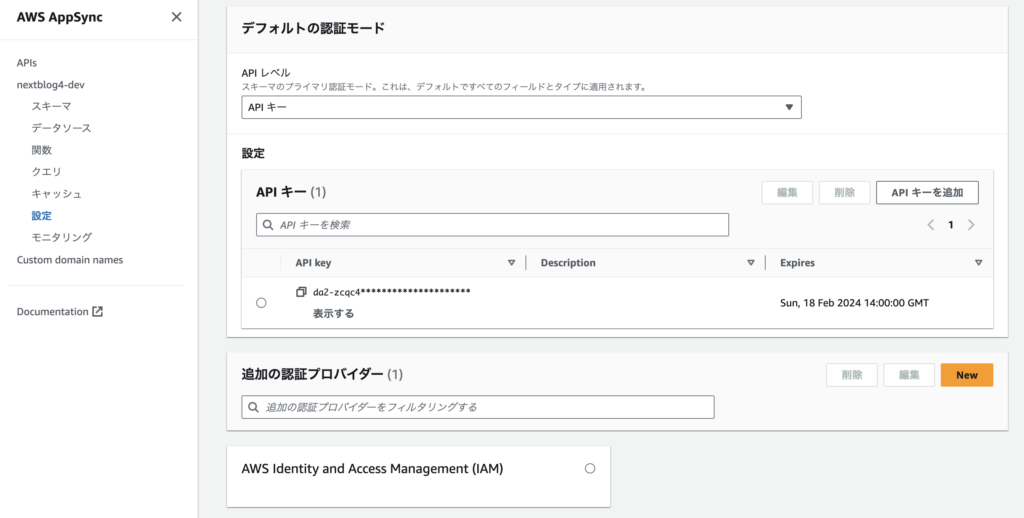Image resolution: width=1024 pixels, height=518 pixels.
Task: Click the filter provider search icon
Action: 253,407
